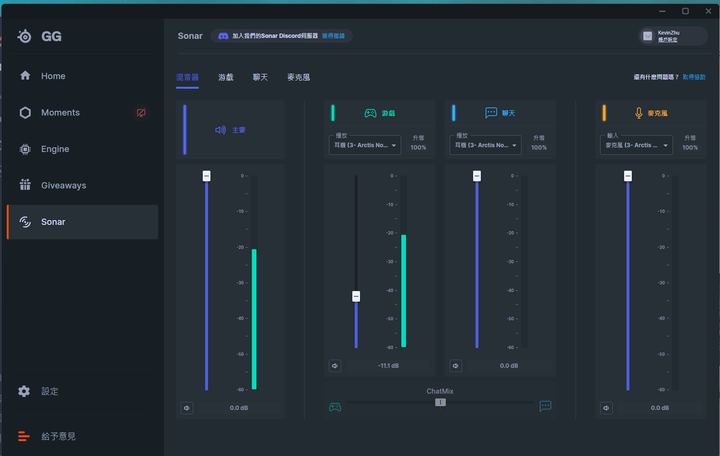
Task: Open the chat channel playback device dropdown
Action: click(x=485, y=145)
